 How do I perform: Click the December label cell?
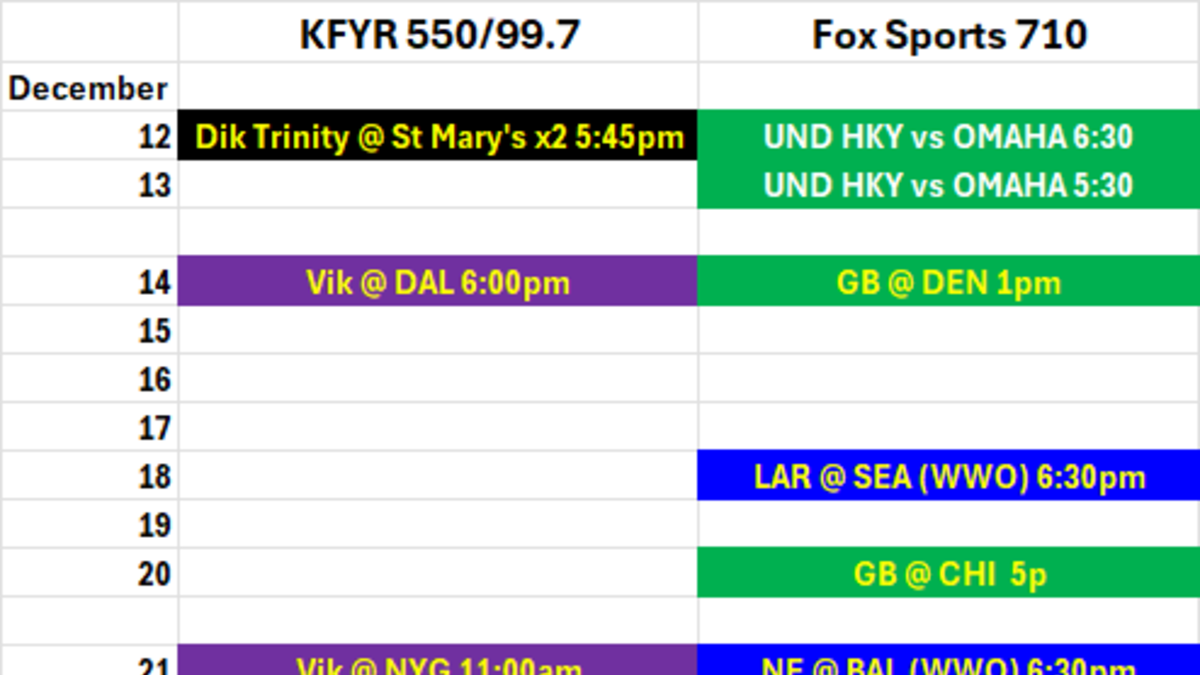pos(89,88)
